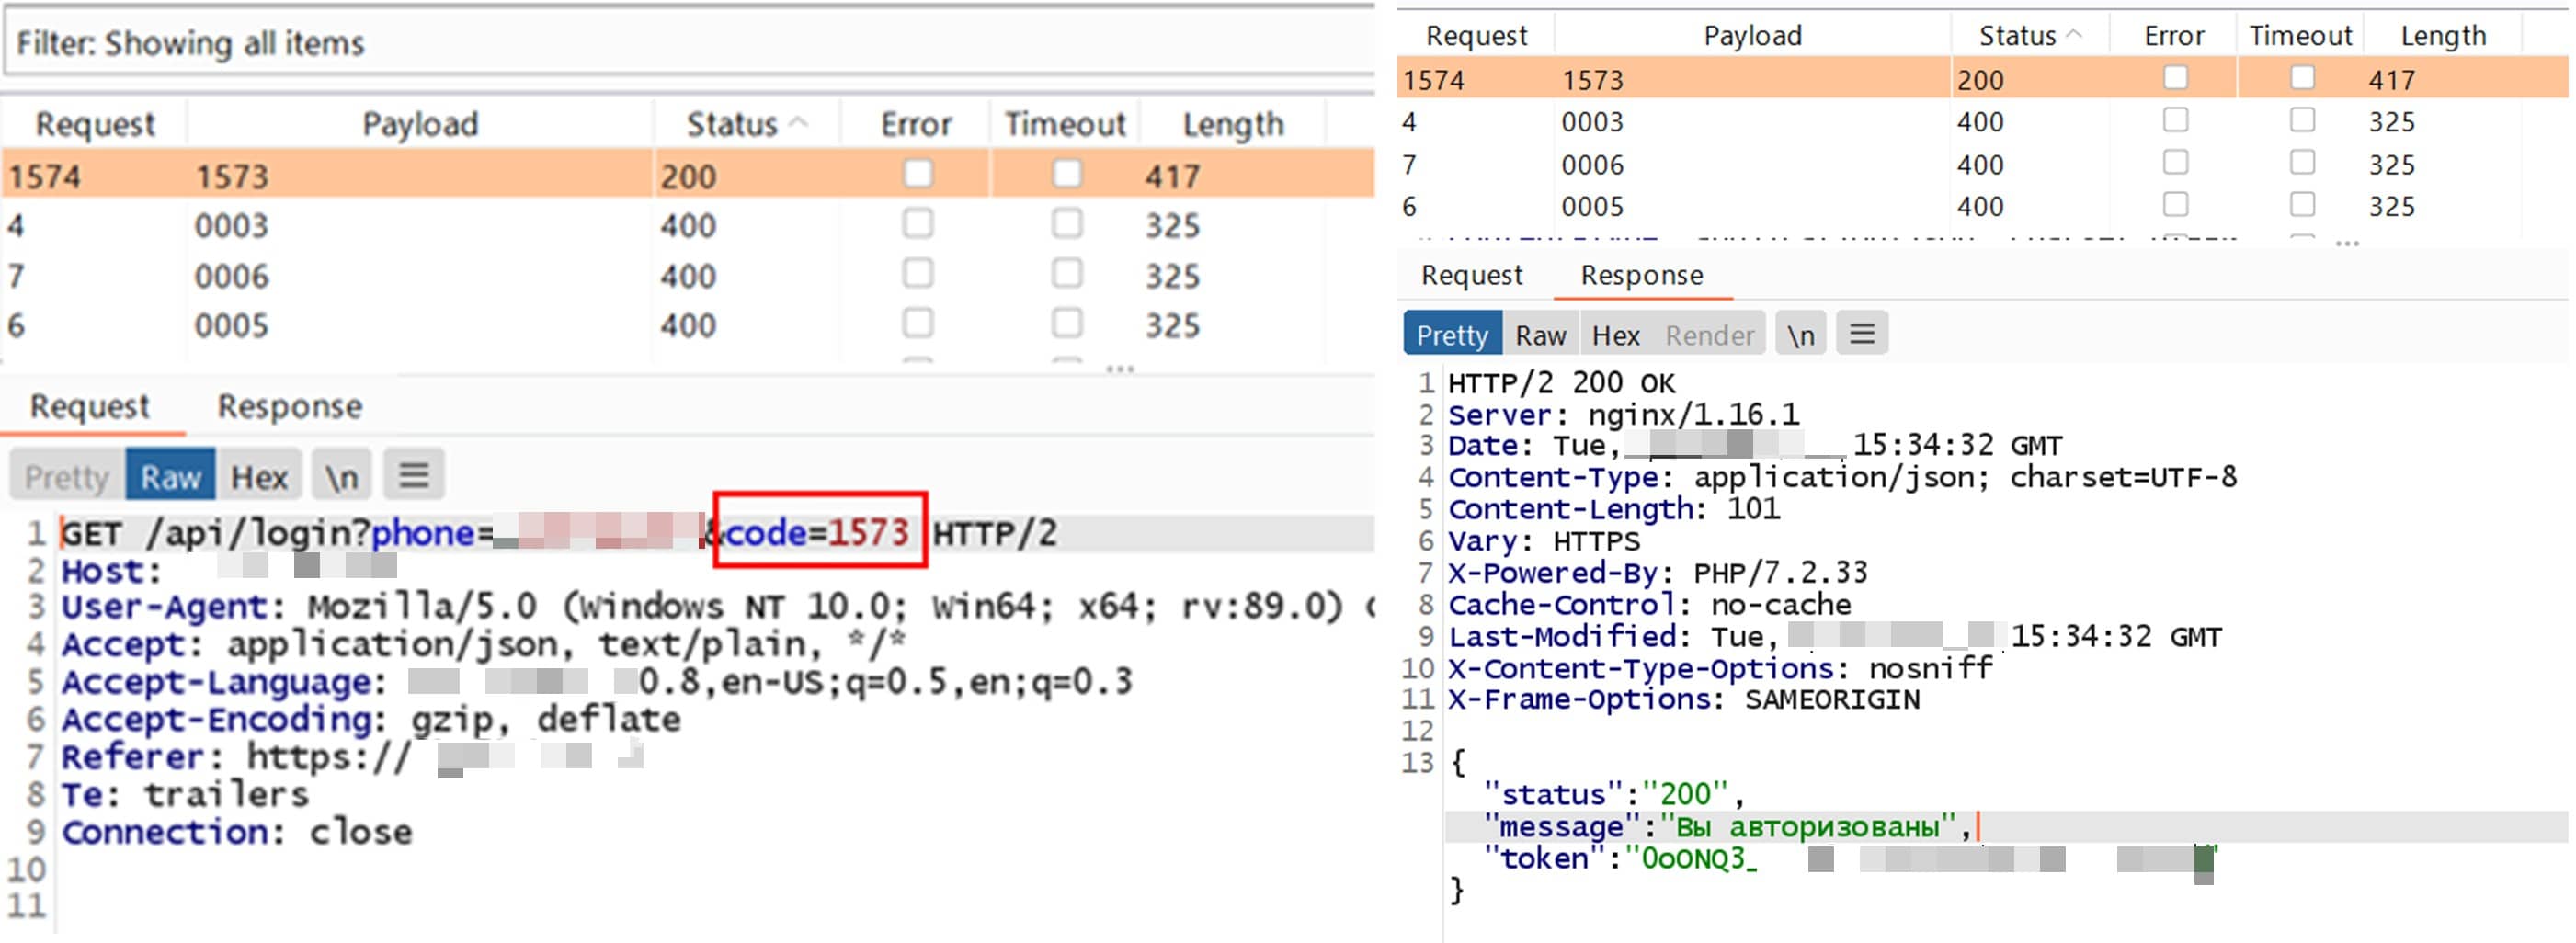Toggle Error checkbox for payload 0003, left table

[917, 223]
